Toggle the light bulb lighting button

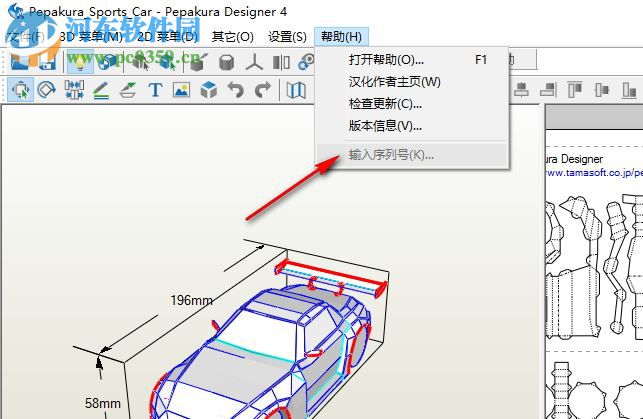pos(79,62)
